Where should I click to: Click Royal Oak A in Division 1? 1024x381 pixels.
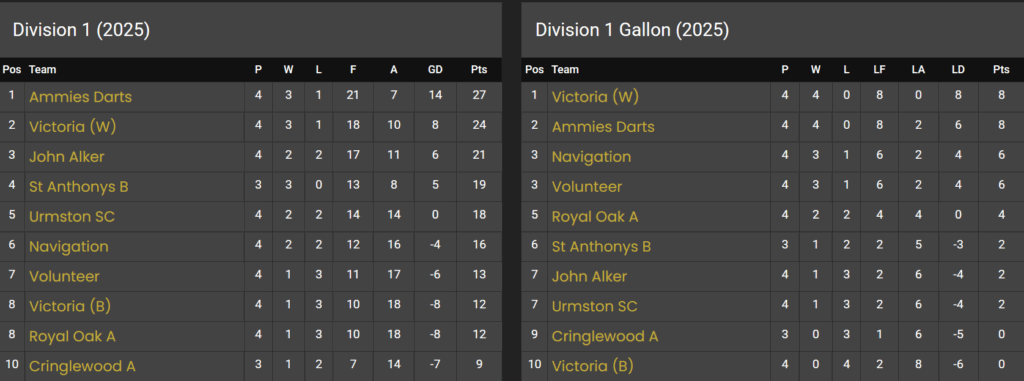pyautogui.click(x=72, y=337)
